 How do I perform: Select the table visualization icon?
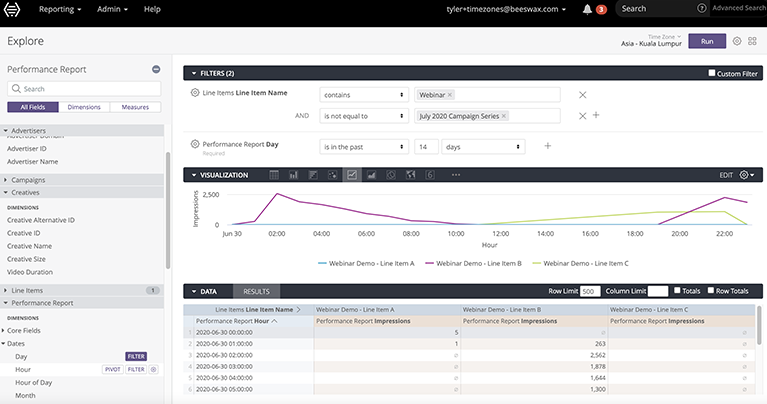point(275,175)
